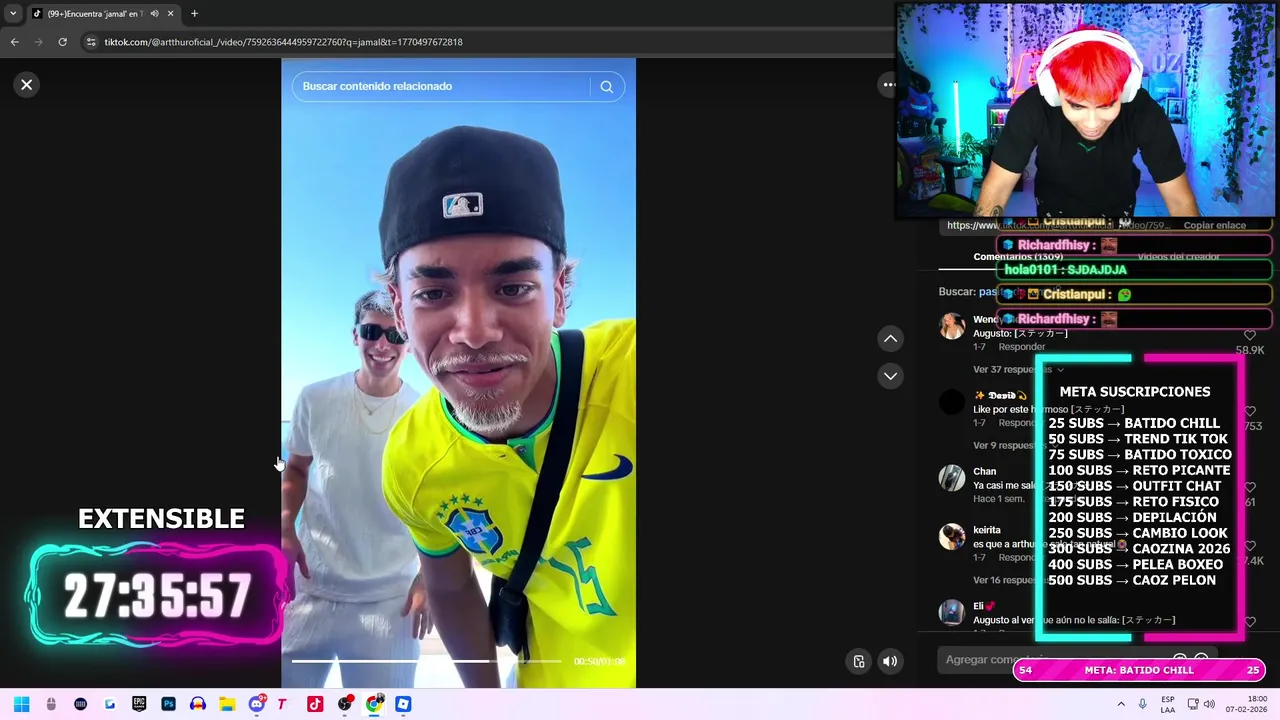Click 'Copiar enlace' button
The height and width of the screenshot is (720, 1280).
point(1214,226)
